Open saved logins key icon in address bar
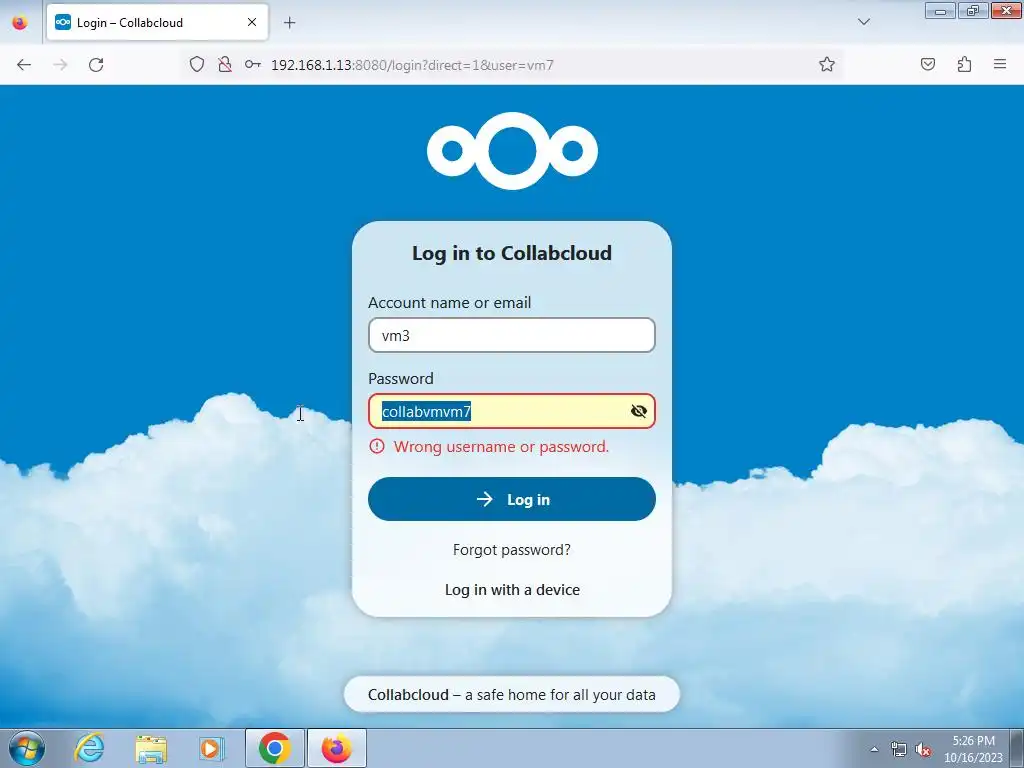This screenshot has width=1024, height=768. tap(253, 64)
